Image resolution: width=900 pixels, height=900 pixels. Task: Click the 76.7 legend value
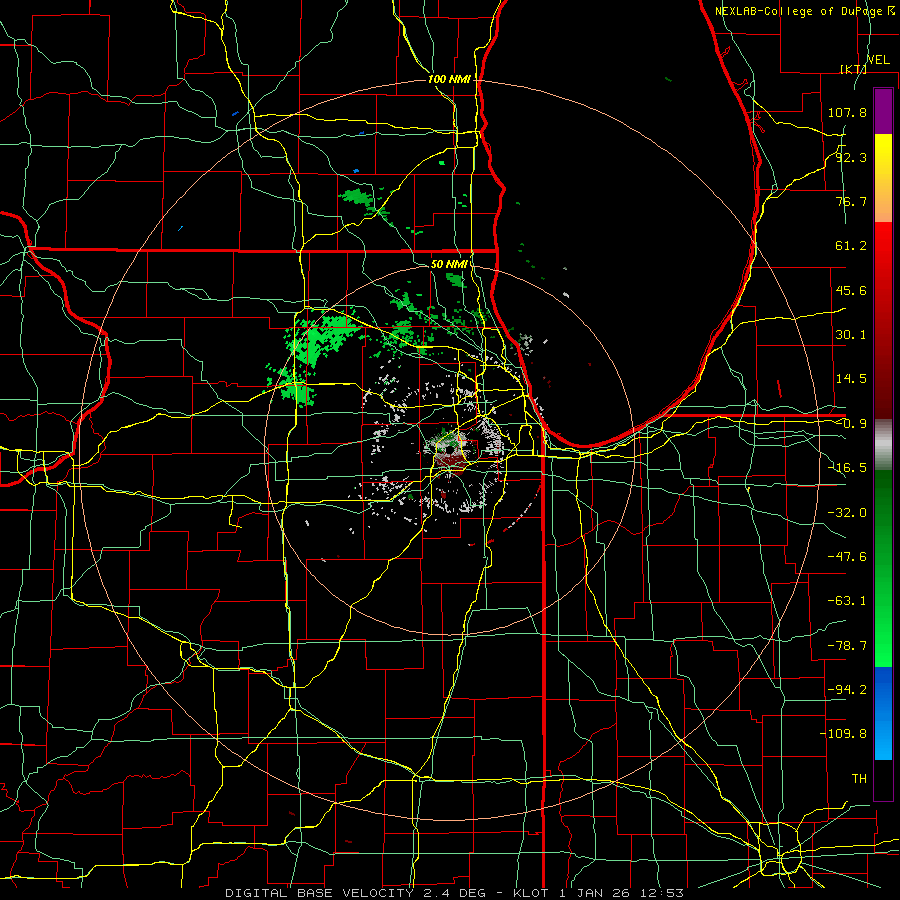pos(851,201)
